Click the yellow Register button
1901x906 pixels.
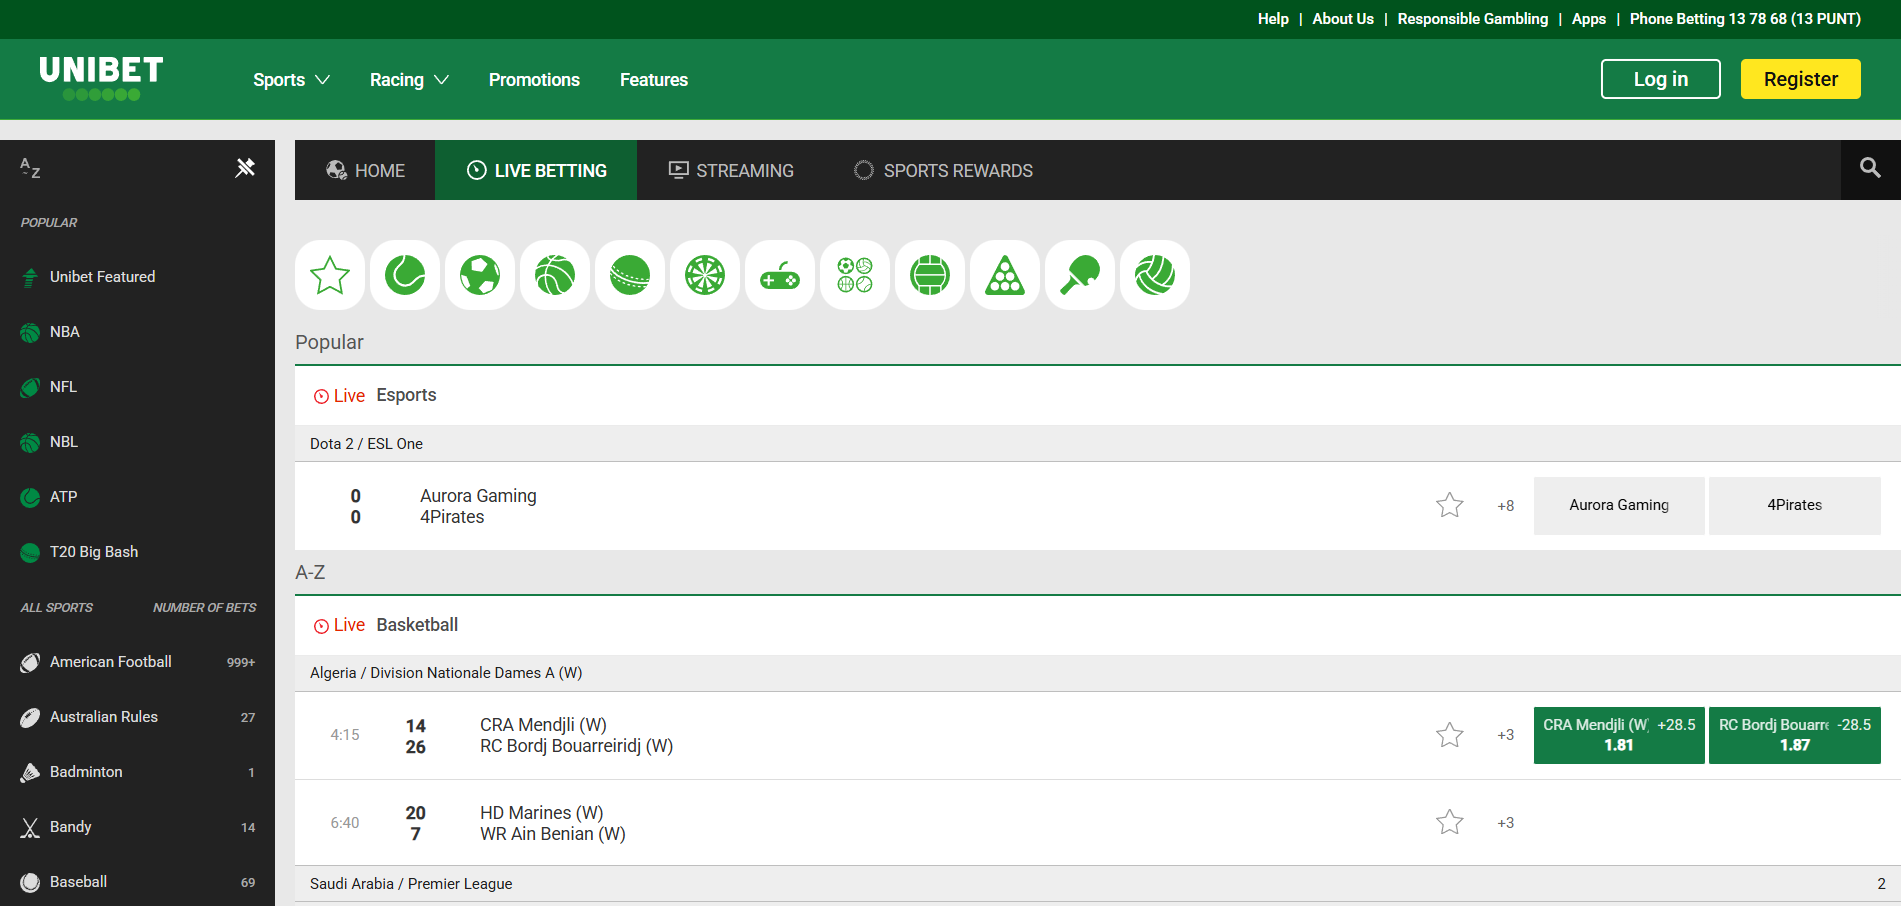[x=1800, y=79]
